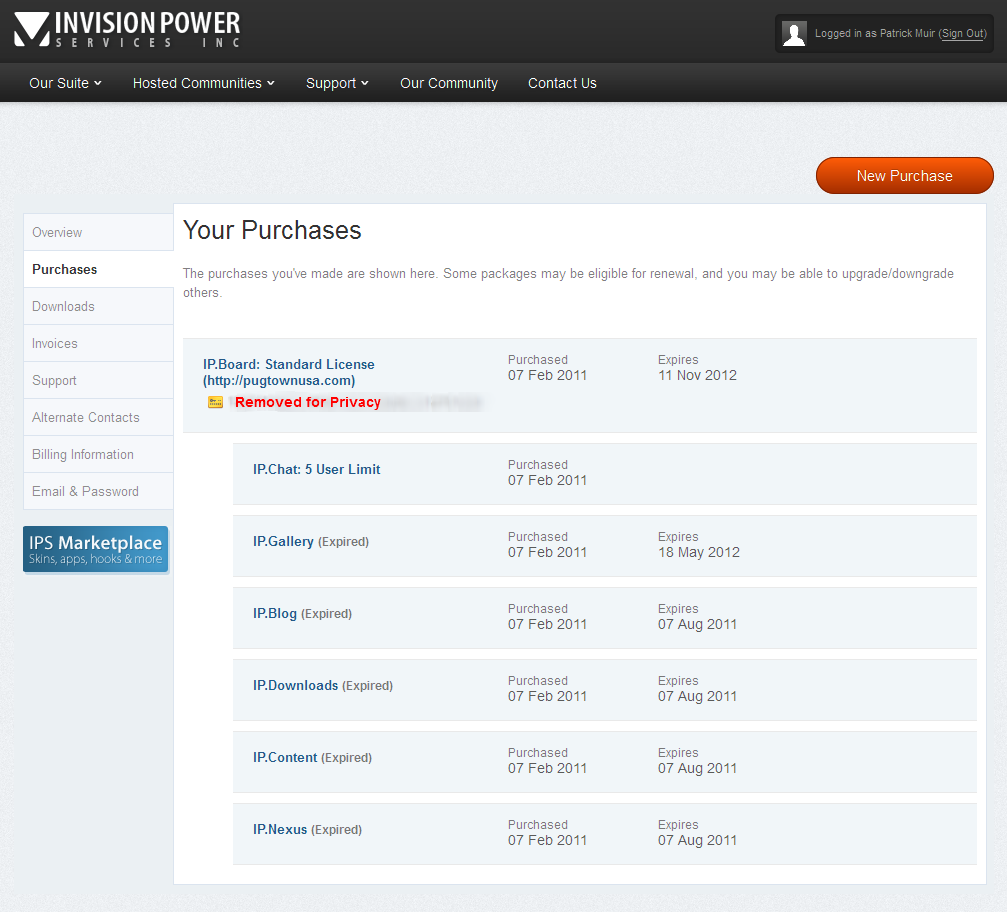Select the Support sidebar tab
This screenshot has width=1007, height=912.
pos(98,380)
